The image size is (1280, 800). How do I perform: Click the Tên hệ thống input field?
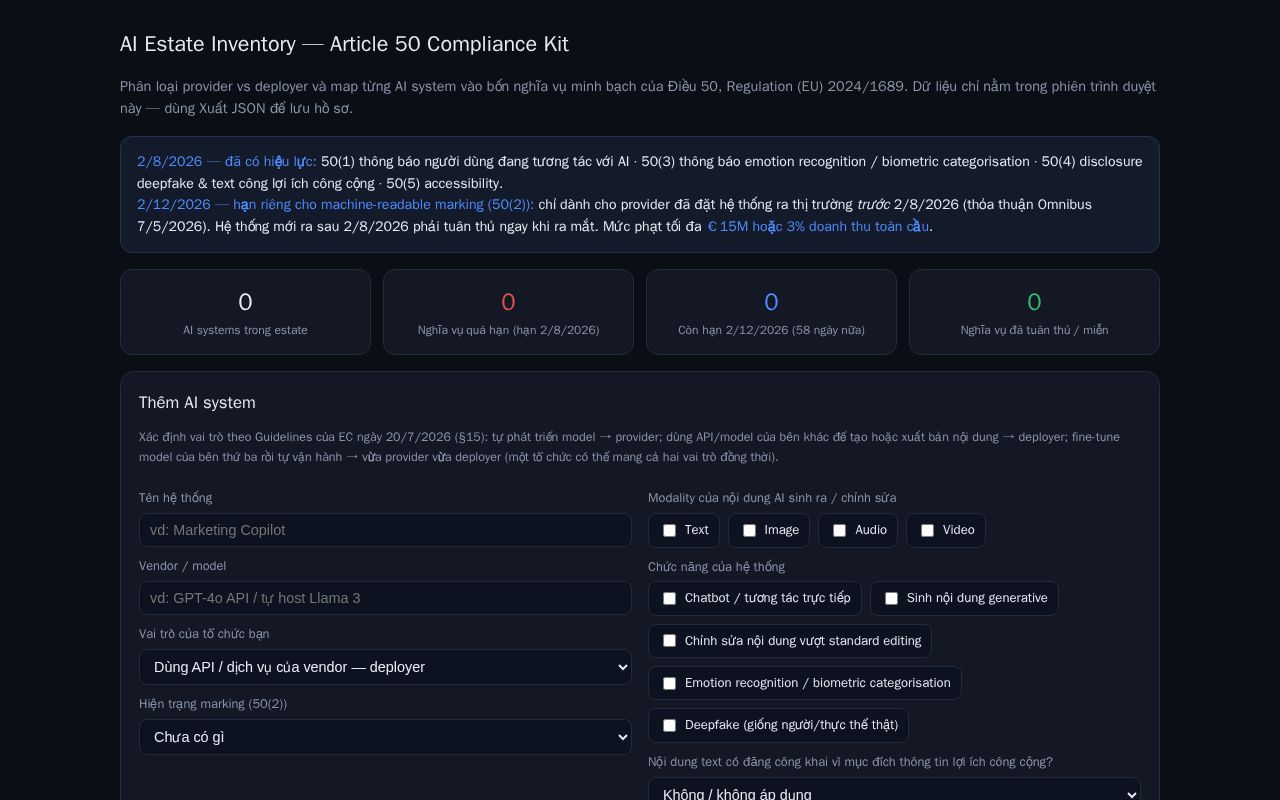(x=385, y=530)
